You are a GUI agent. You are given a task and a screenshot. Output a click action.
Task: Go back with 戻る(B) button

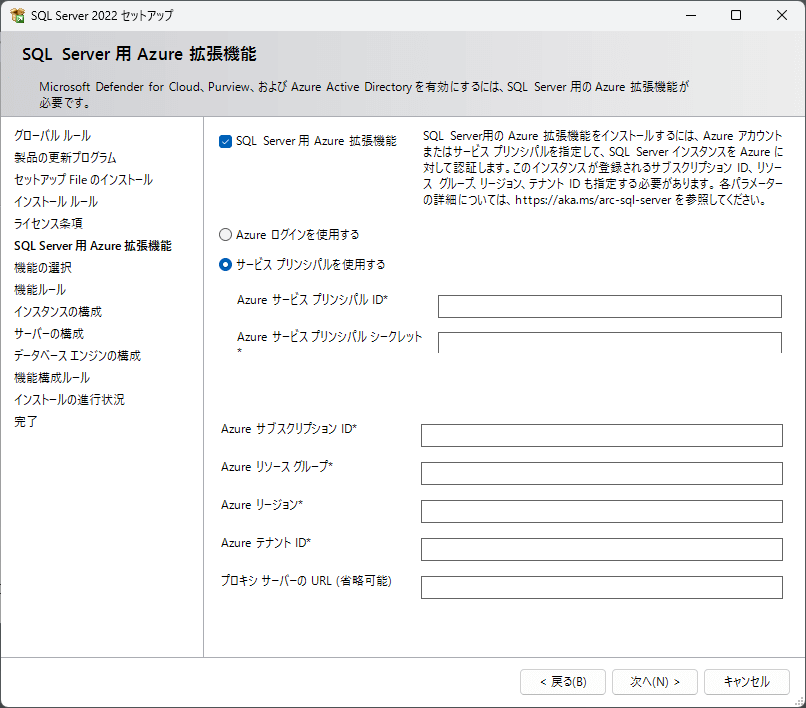(563, 682)
